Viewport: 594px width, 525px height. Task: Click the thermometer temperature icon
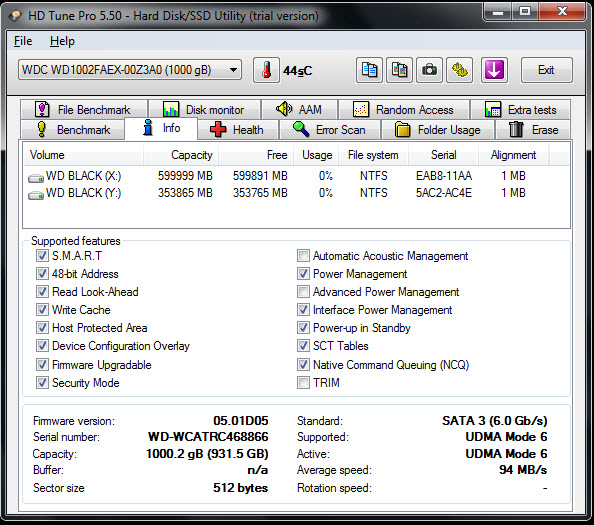click(266, 70)
